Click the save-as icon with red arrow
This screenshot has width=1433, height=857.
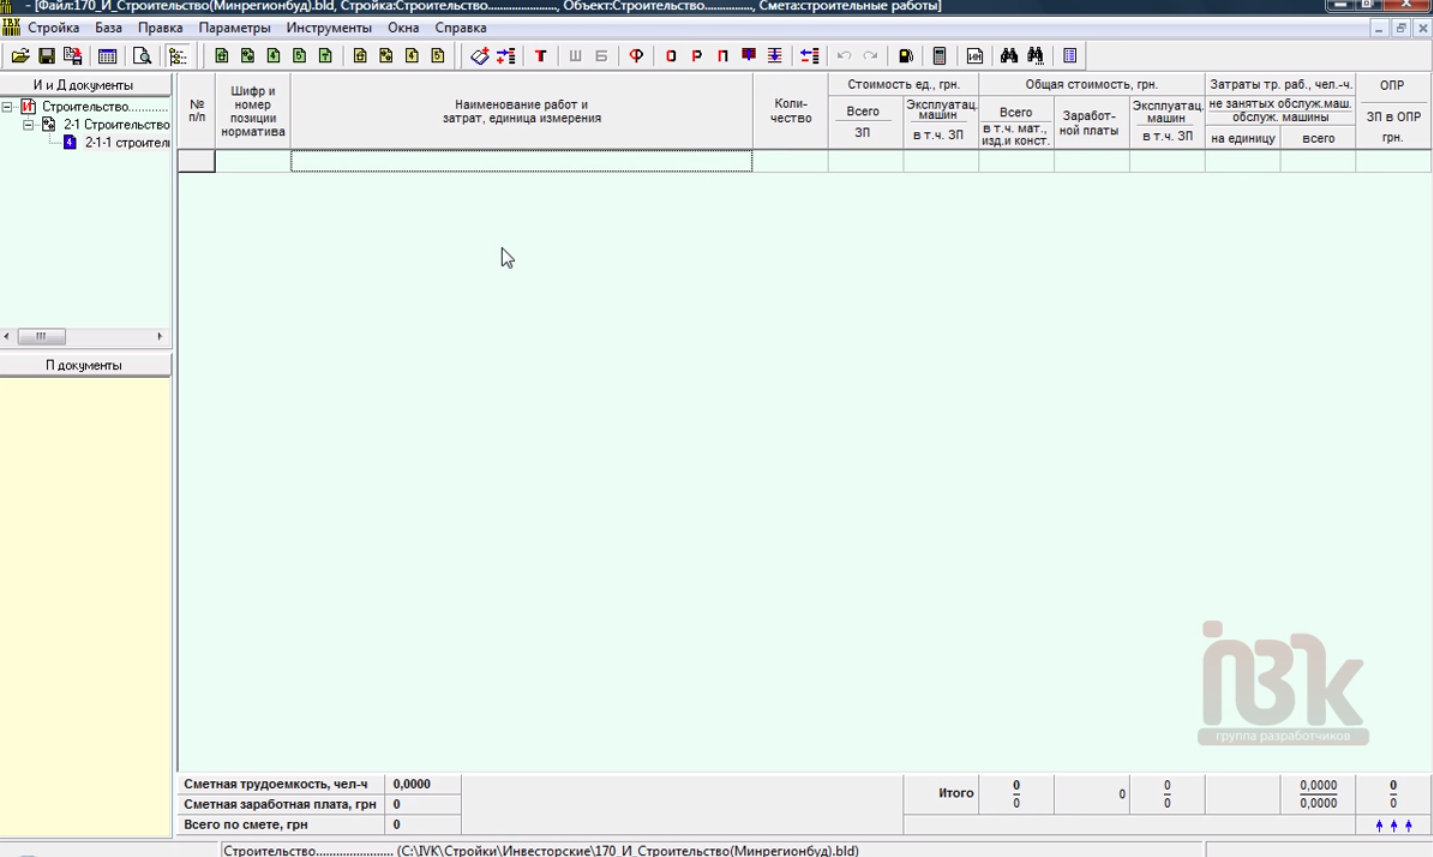click(x=72, y=56)
